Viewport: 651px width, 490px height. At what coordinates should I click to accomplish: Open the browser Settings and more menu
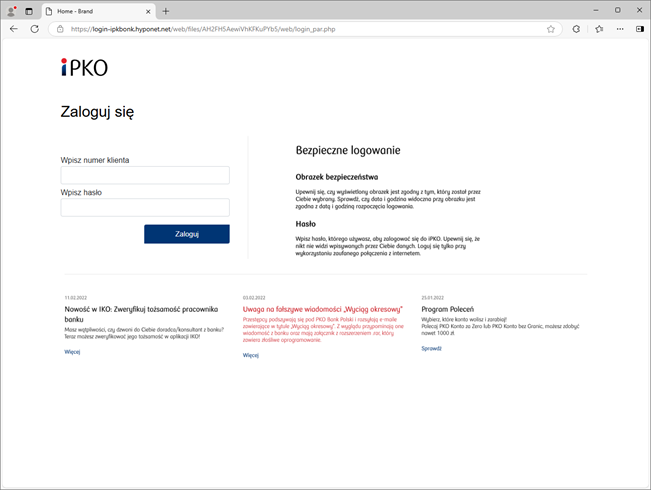[620, 29]
